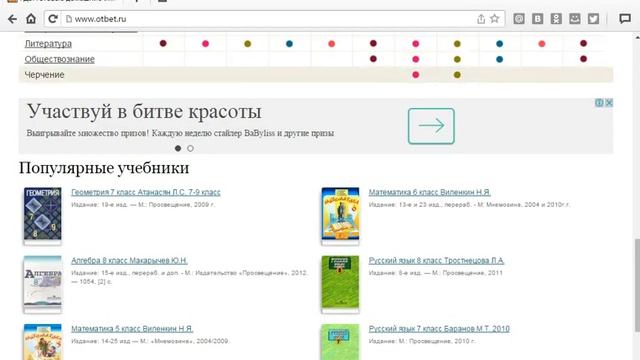Click the Математика 5 book cover
The width and height of the screenshot is (640, 360).
pyautogui.click(x=42, y=342)
